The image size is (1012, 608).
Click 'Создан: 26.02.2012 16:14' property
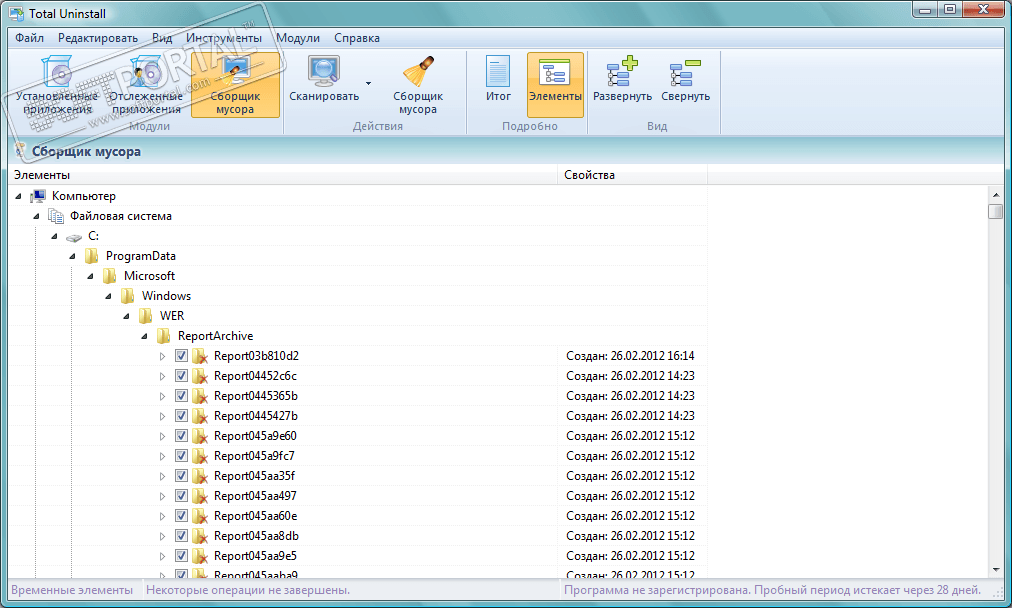click(x=630, y=356)
